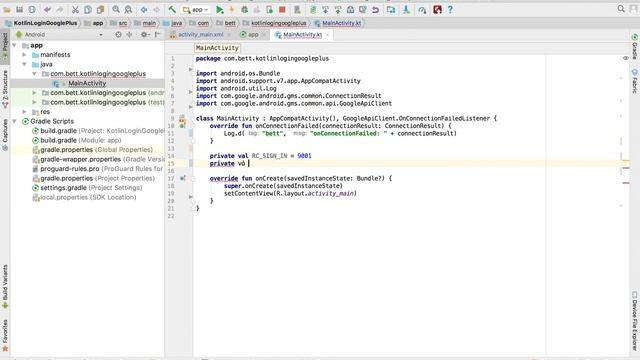Image resolution: width=640 pixels, height=360 pixels.
Task: Close the MainActivity.kt tab
Action: click(327, 35)
